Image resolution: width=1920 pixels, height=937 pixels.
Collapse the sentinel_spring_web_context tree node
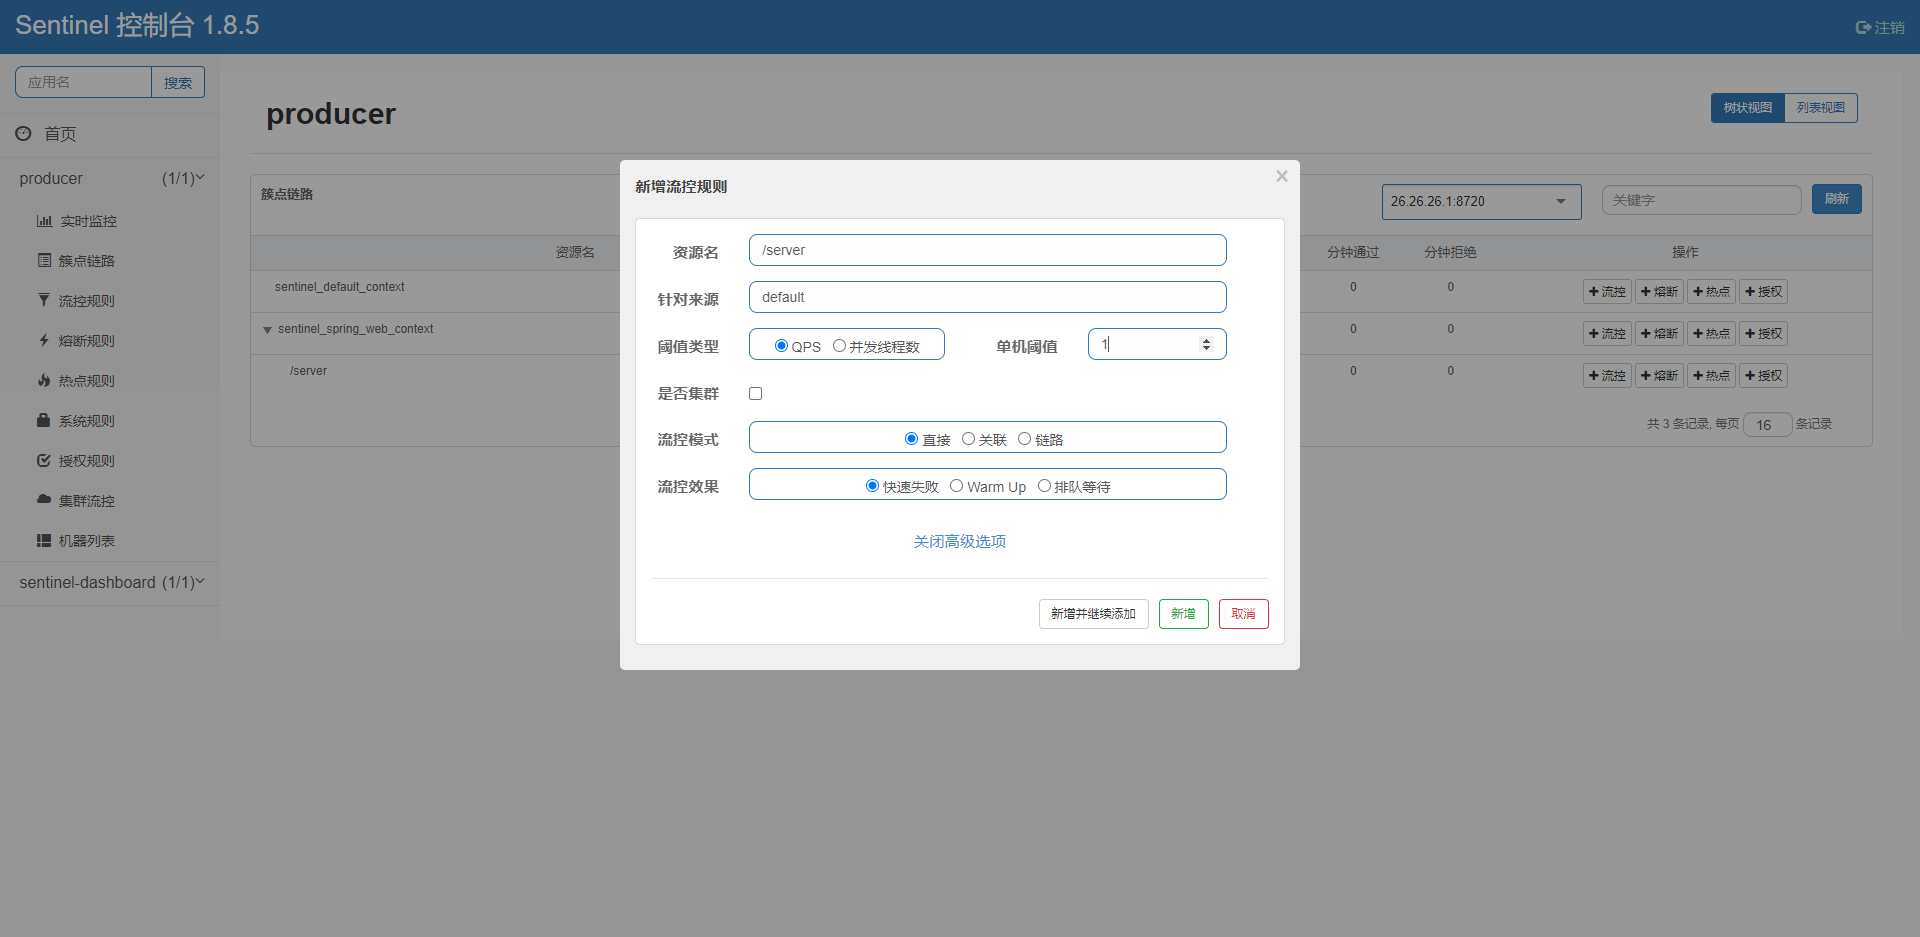267,330
